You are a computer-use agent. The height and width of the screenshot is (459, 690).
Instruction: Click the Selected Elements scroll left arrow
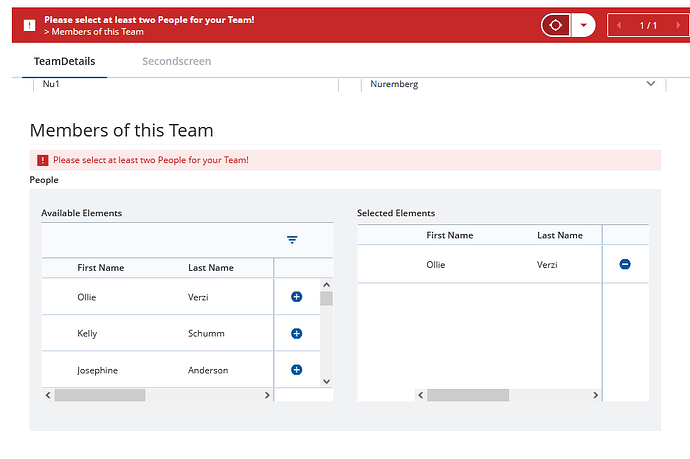[421, 395]
